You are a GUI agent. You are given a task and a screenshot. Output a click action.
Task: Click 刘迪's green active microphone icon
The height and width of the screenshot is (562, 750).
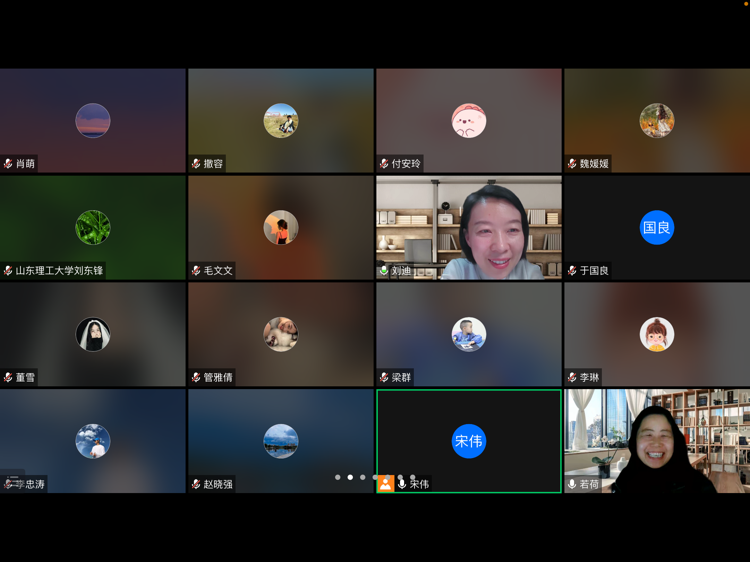(384, 271)
